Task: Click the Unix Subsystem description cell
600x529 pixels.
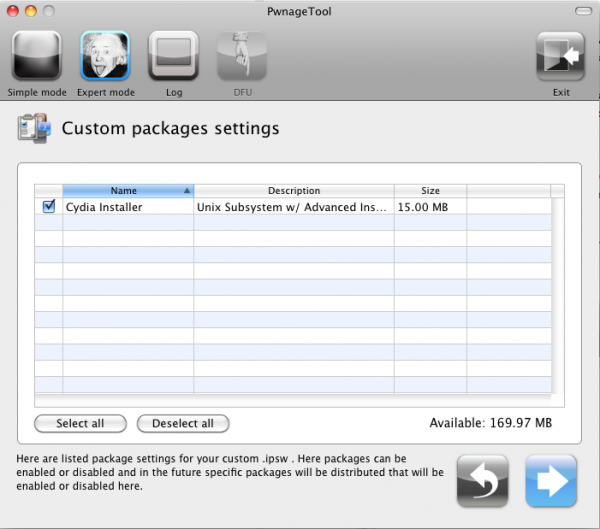Action: [x=292, y=207]
